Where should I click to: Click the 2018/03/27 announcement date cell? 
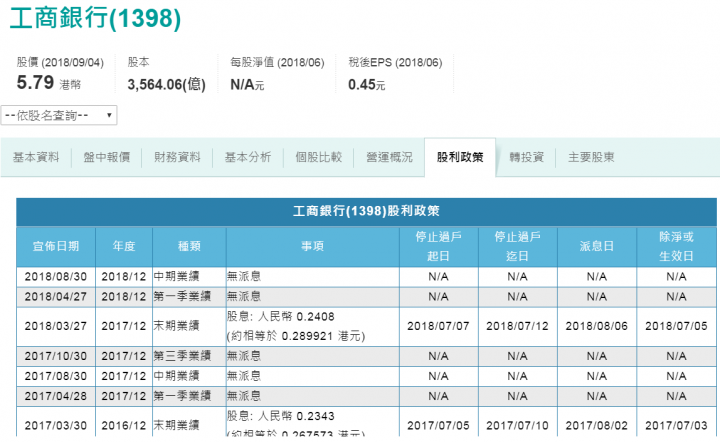(x=56, y=326)
